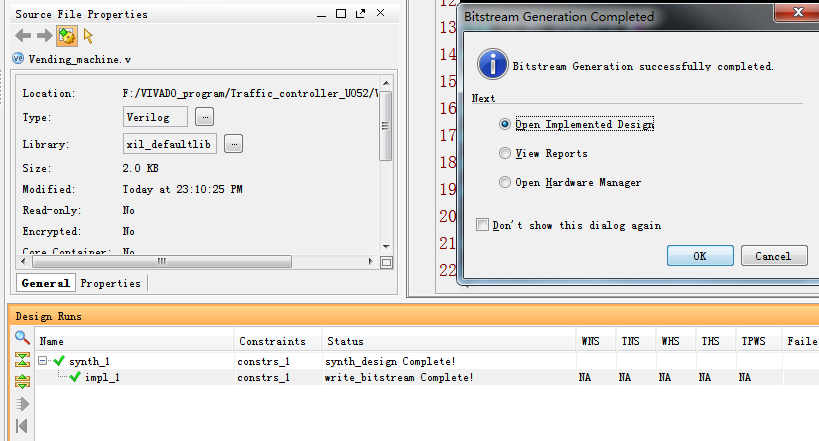Click properties horizontal scrollbar left arrow

23,261
